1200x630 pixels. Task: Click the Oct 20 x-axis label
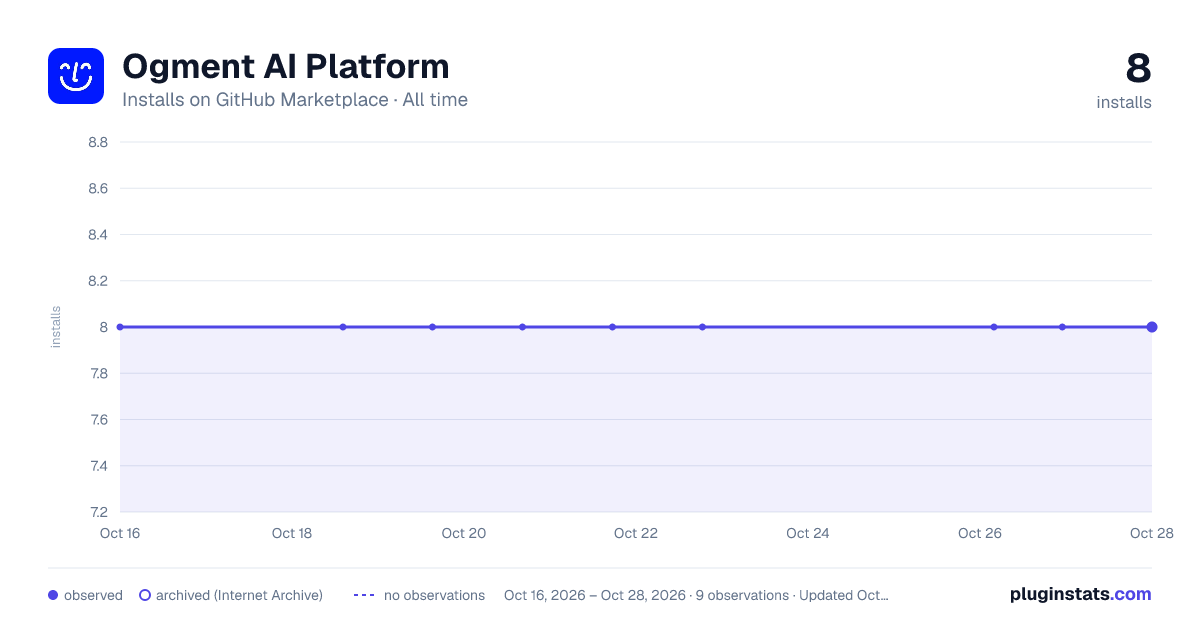pyautogui.click(x=464, y=533)
